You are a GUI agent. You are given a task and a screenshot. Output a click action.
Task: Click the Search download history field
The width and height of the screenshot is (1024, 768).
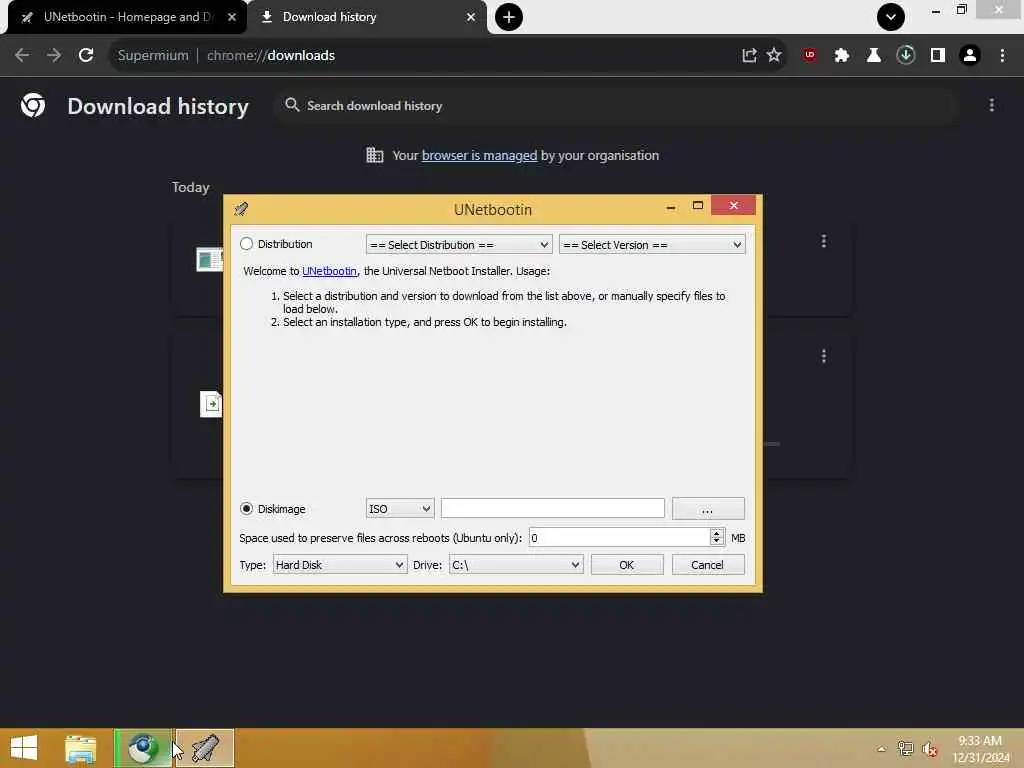[x=614, y=106]
